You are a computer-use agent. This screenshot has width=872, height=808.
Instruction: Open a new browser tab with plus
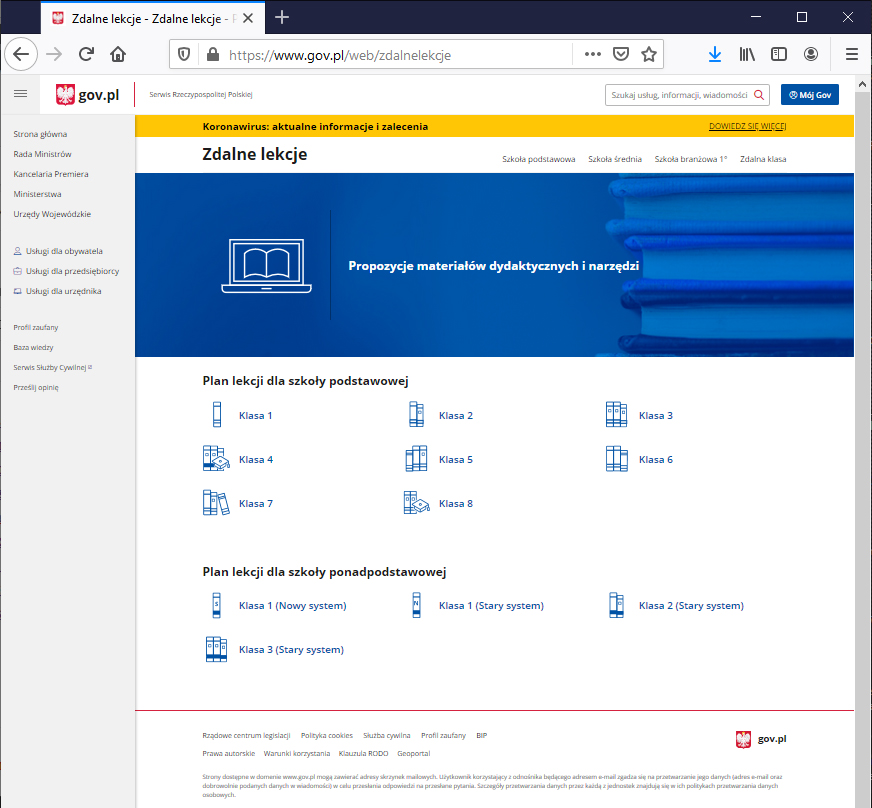[282, 17]
